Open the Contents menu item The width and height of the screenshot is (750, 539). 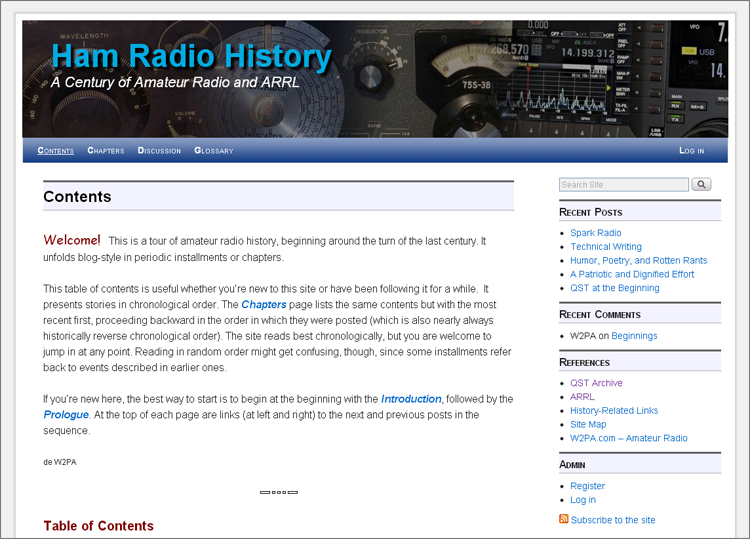coord(56,151)
